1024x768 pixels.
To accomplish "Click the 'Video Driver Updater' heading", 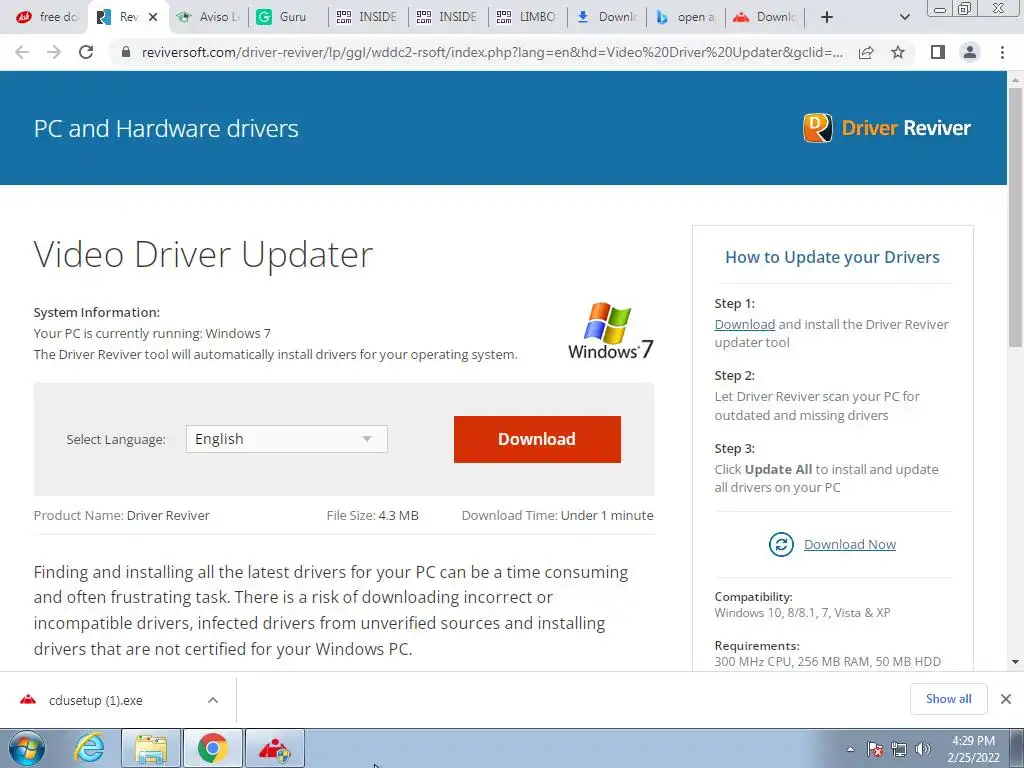I will coord(203,255).
